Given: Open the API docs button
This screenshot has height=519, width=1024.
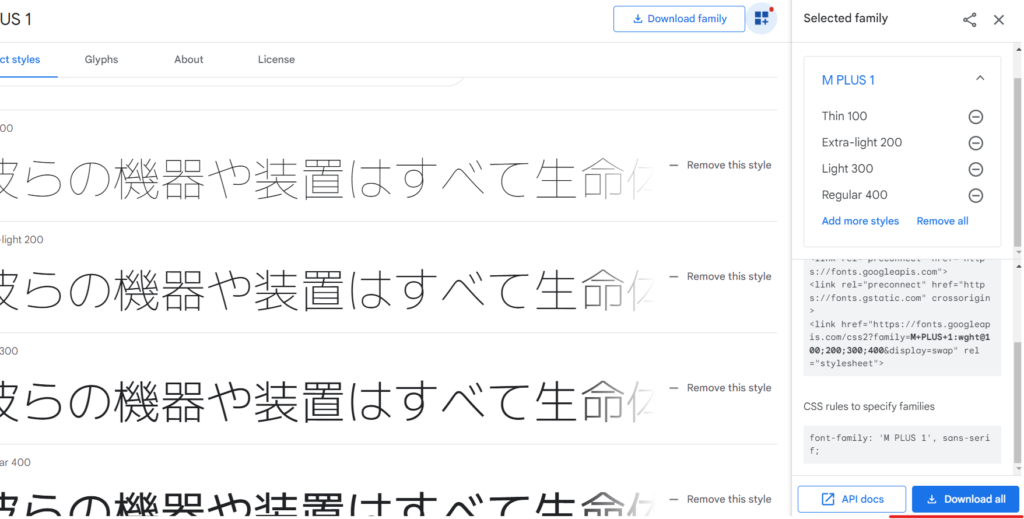Looking at the screenshot, I should tap(852, 499).
